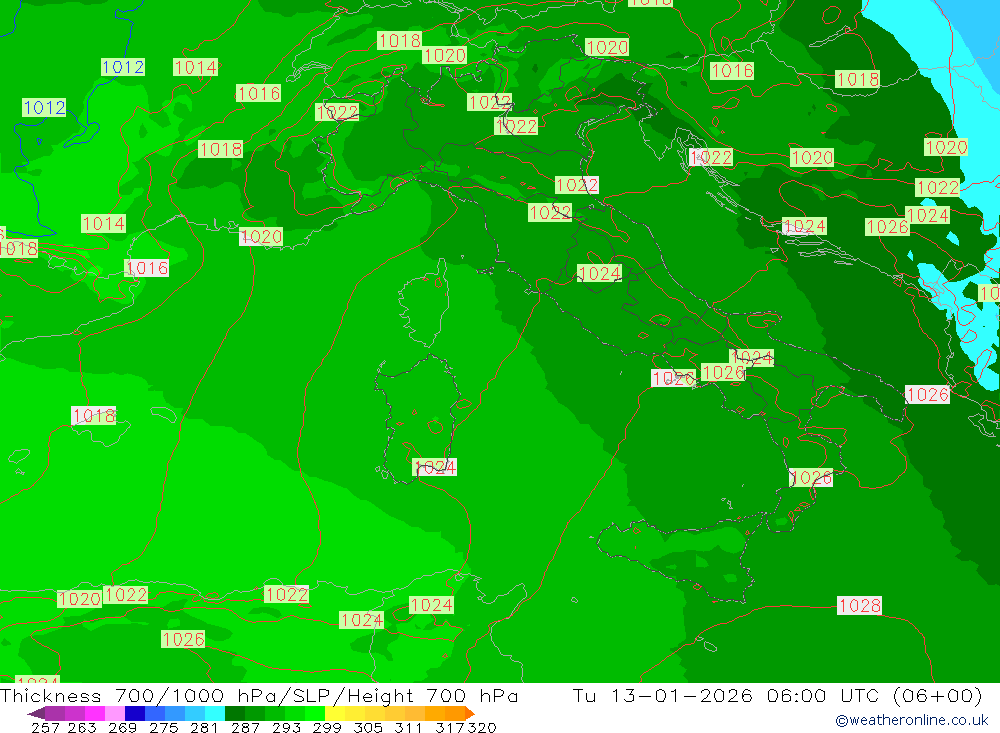Click the legend value 305
Image resolution: width=1000 pixels, height=733 pixels.
367,727
